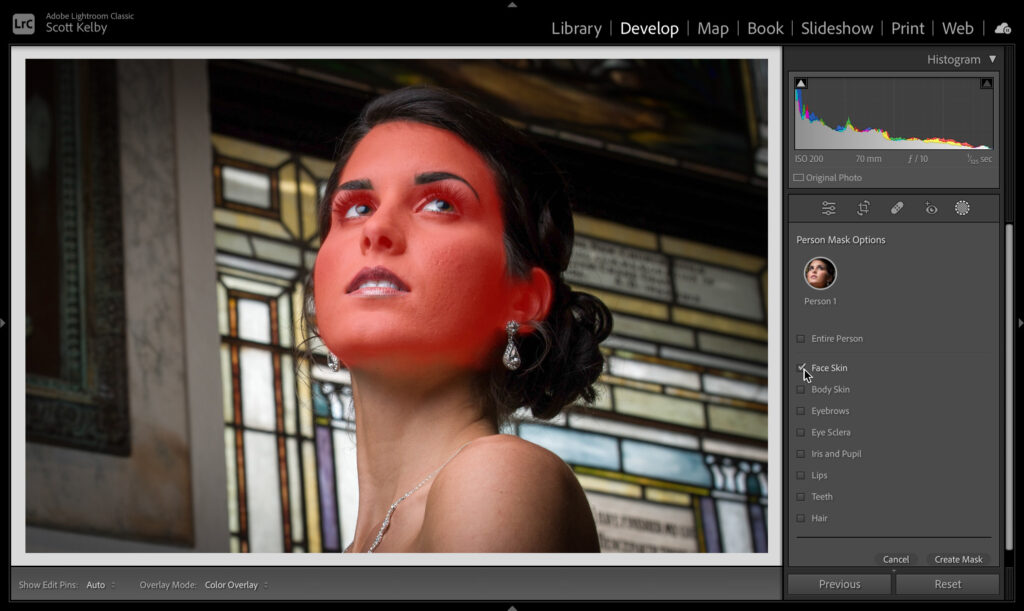Enable the Eye Sclera checkbox
Viewport: 1024px width, 611px height.
point(801,433)
